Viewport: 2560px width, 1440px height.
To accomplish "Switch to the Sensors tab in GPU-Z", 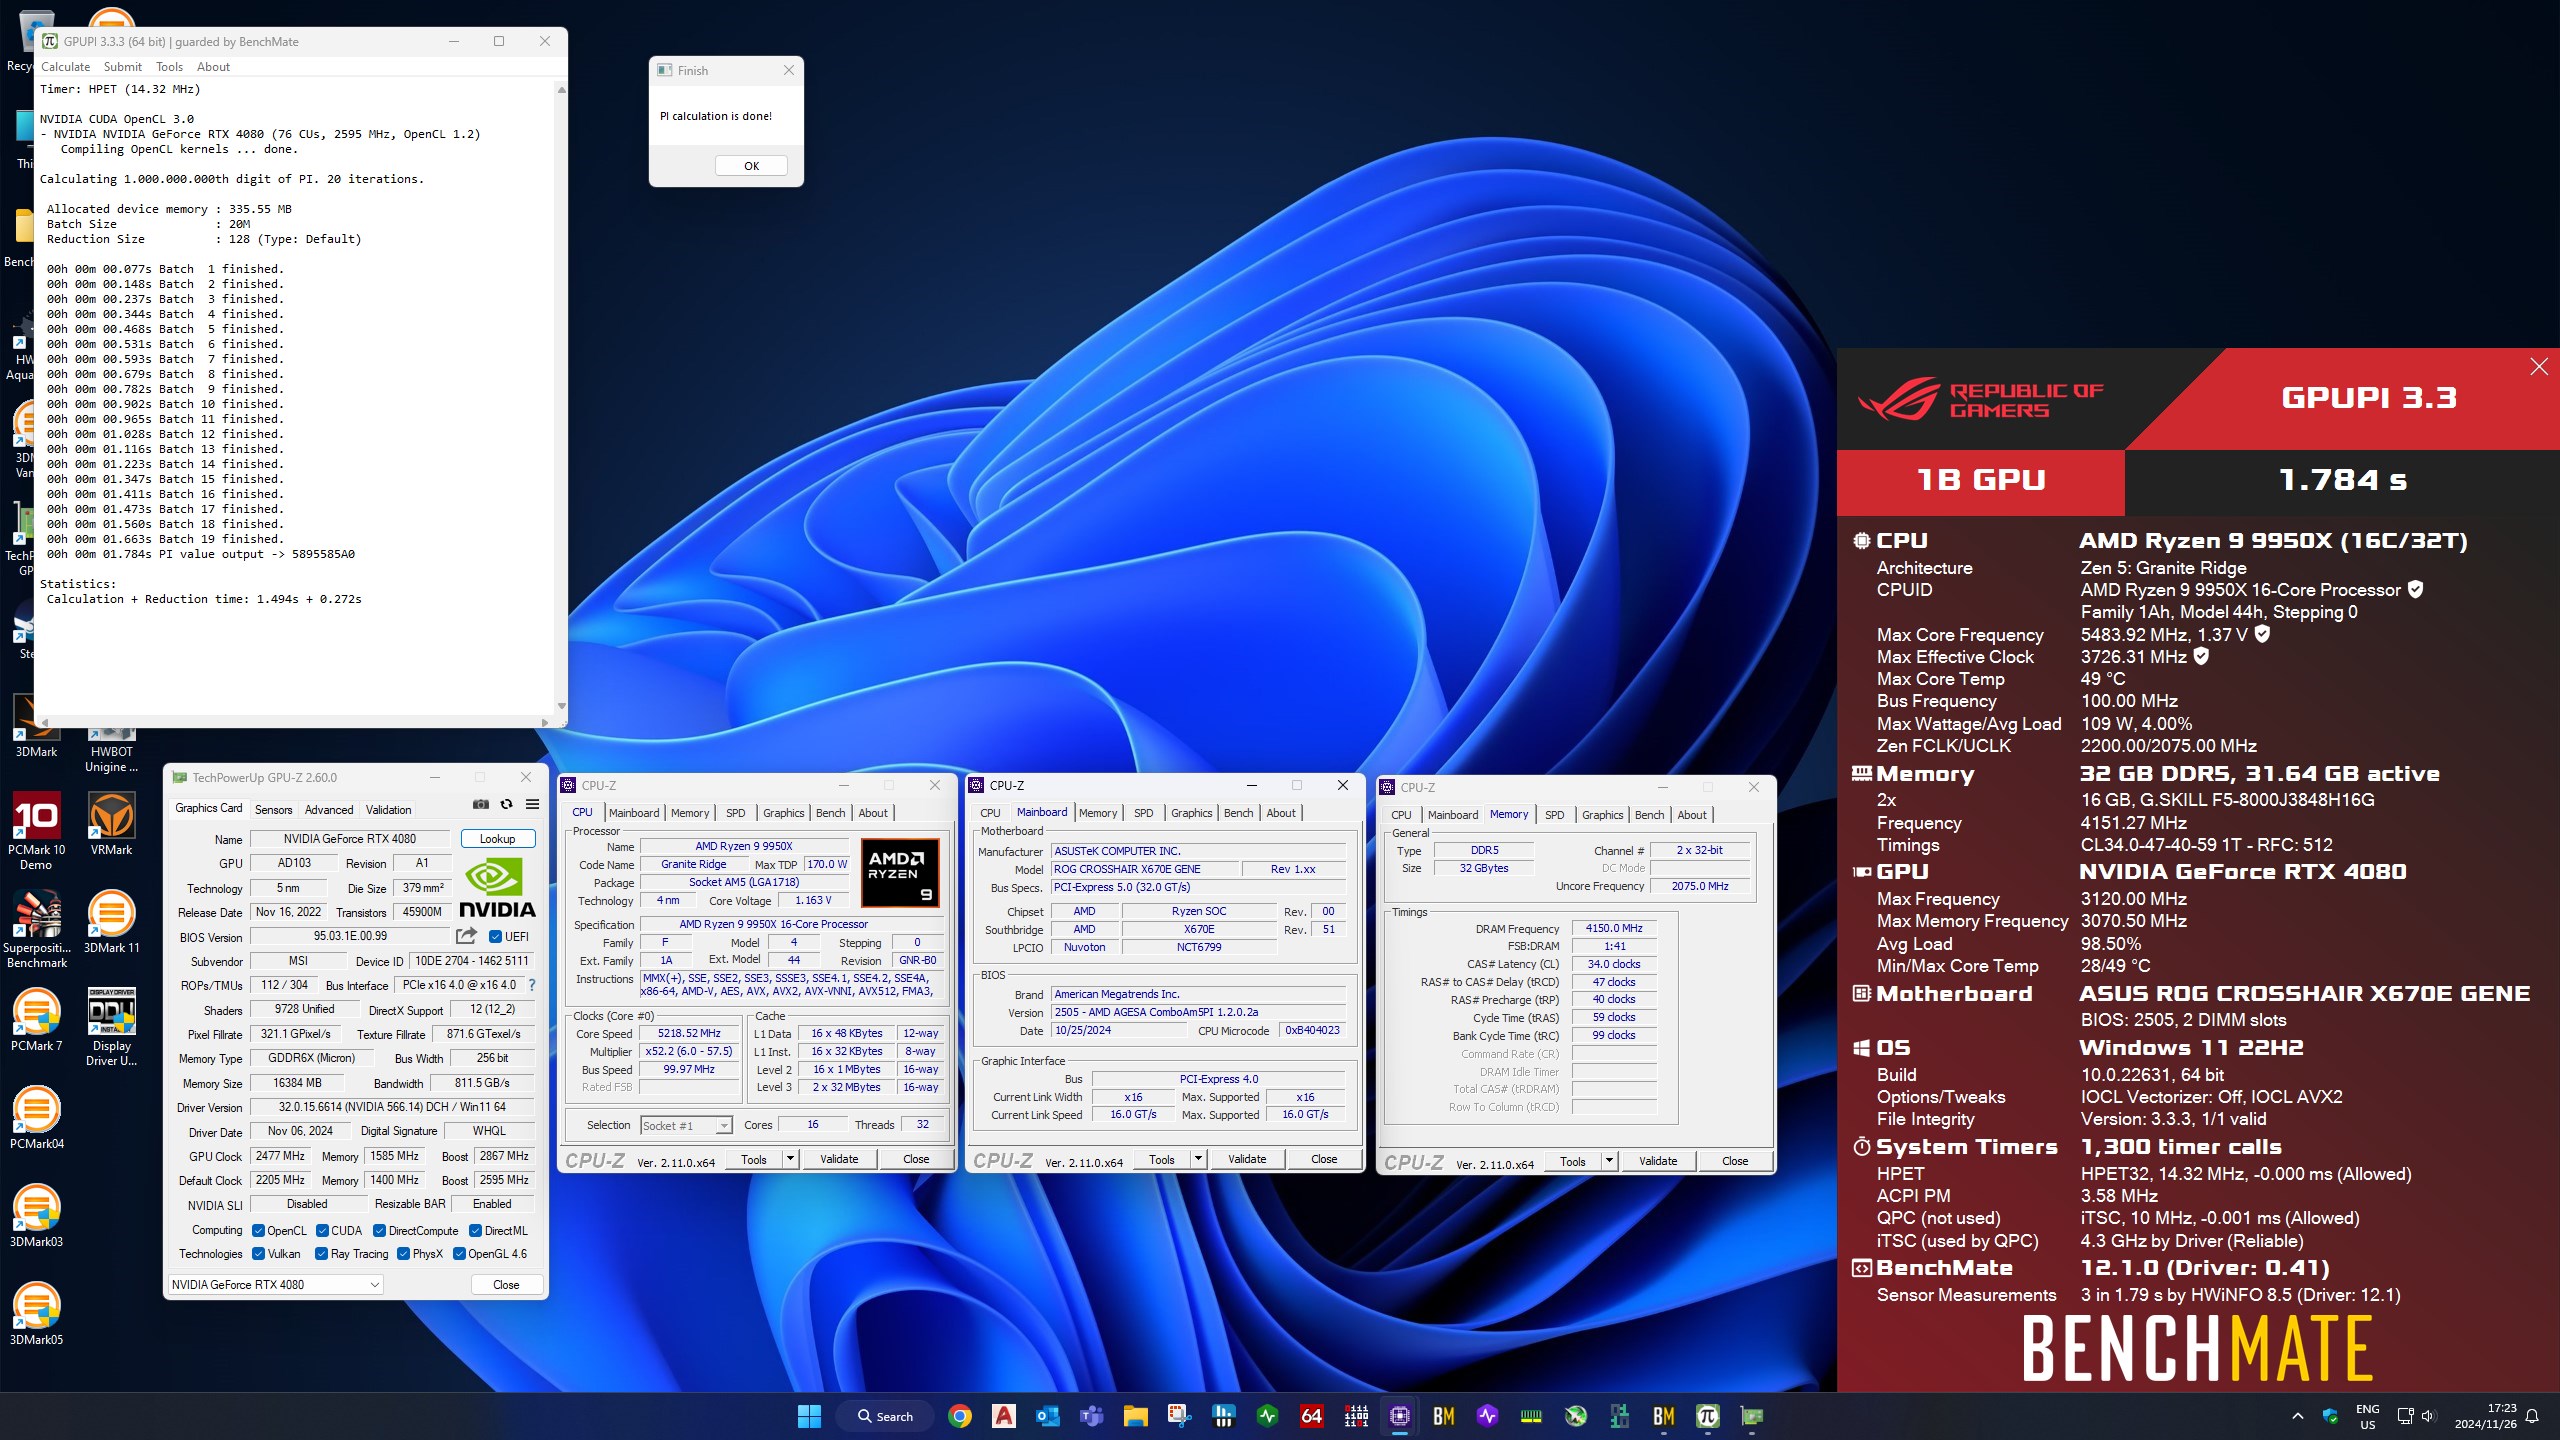I will point(273,810).
